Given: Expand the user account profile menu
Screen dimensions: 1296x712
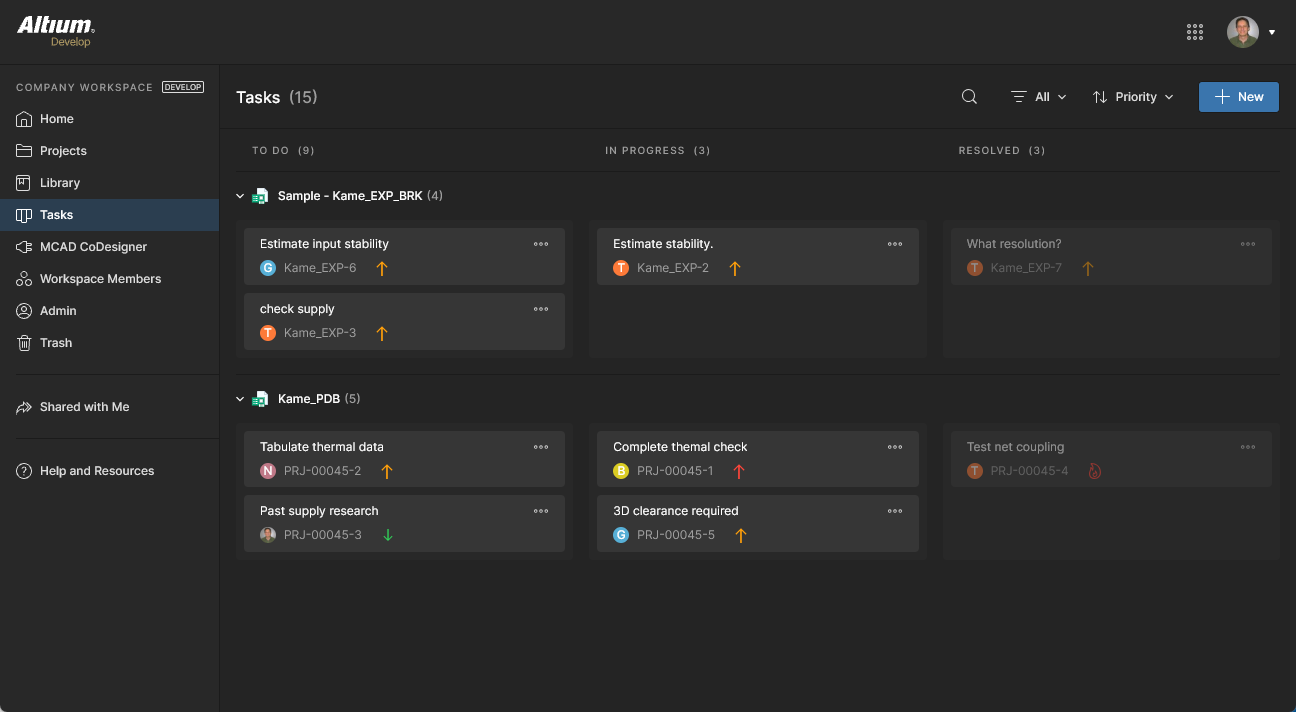Looking at the screenshot, I should 1252,32.
